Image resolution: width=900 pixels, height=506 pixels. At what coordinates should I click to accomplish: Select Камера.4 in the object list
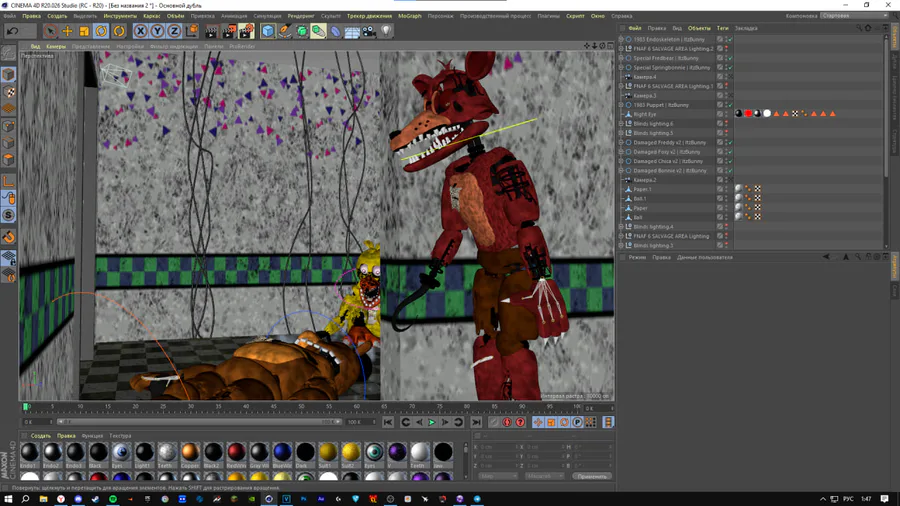645,77
